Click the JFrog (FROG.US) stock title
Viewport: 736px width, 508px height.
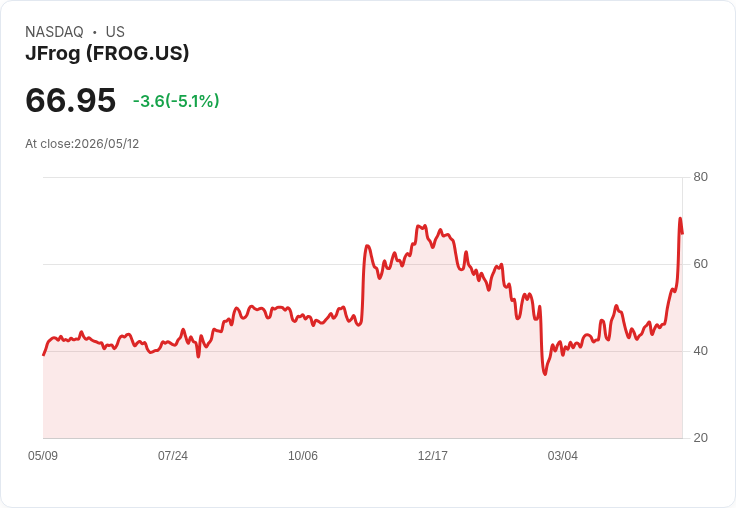pyautogui.click(x=107, y=54)
